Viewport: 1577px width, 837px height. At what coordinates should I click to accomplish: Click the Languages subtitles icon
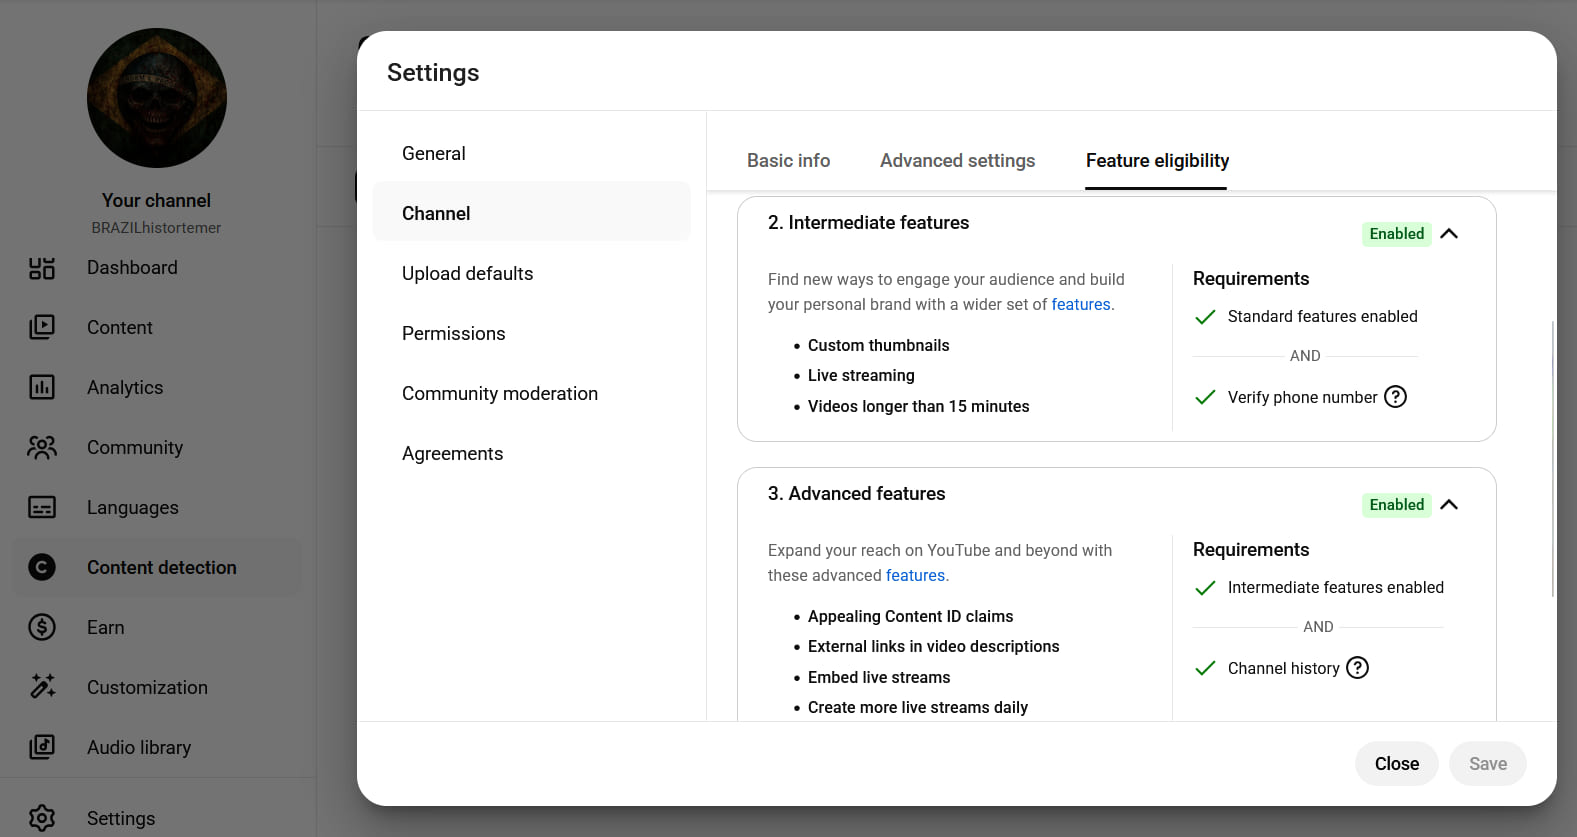[42, 507]
